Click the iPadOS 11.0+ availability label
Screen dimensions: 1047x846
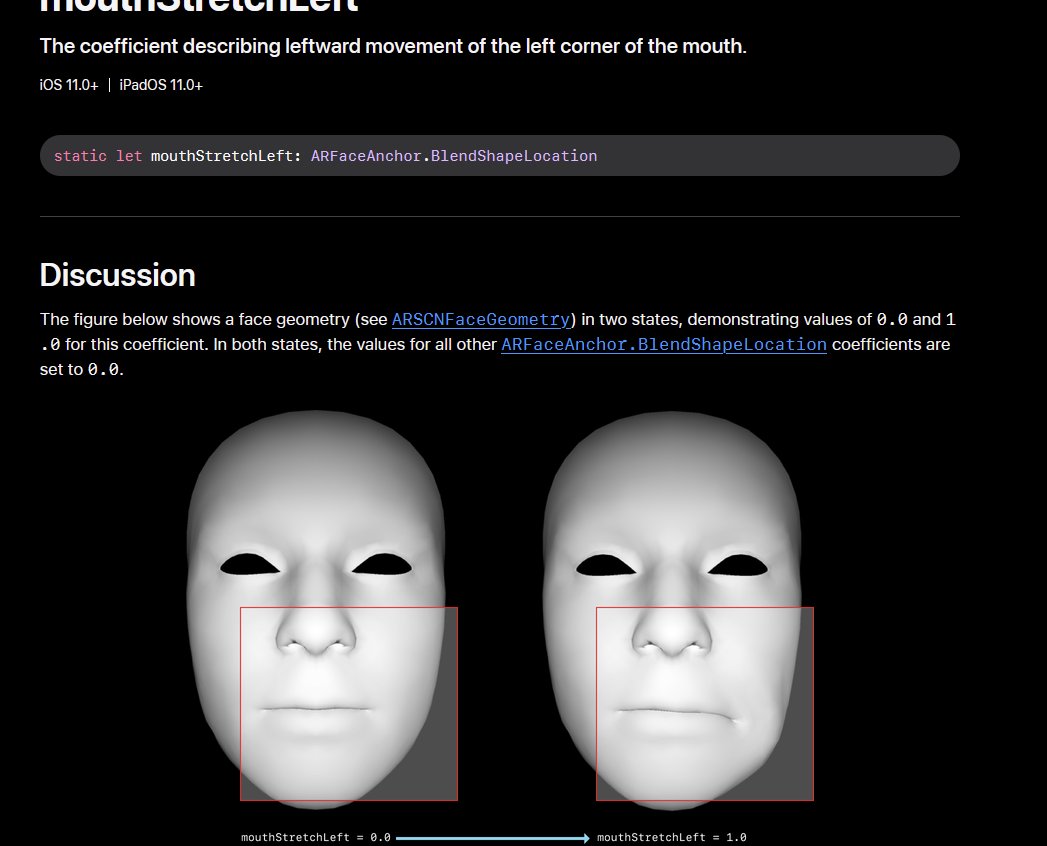(x=161, y=85)
